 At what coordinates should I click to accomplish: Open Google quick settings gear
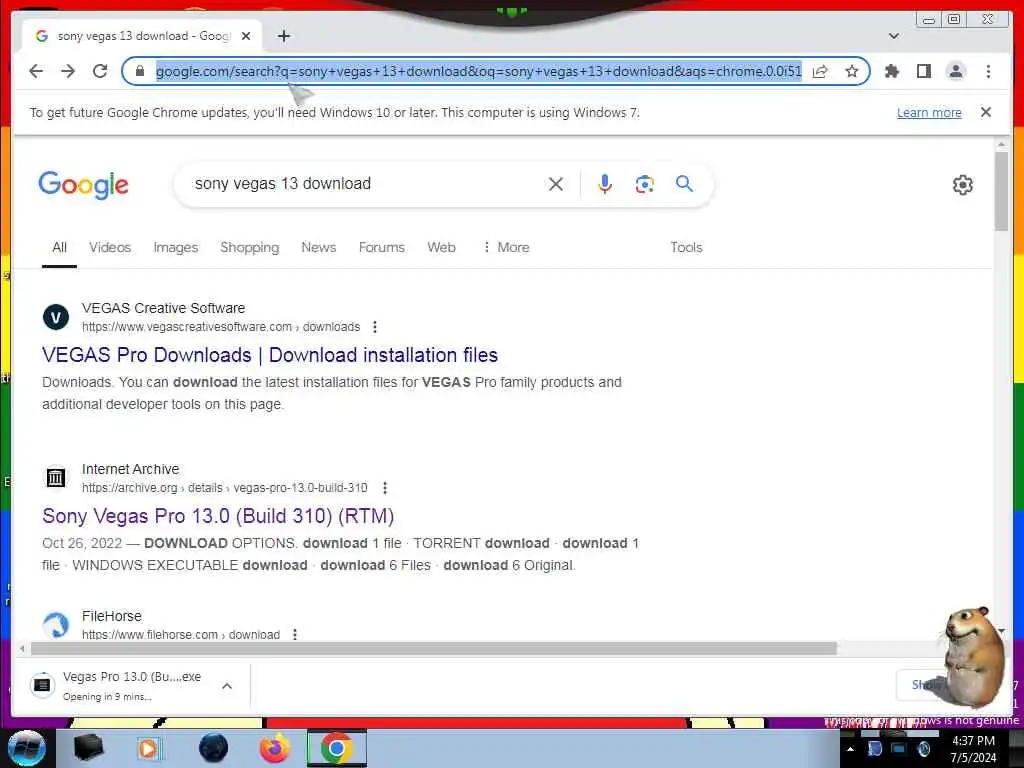pos(963,185)
